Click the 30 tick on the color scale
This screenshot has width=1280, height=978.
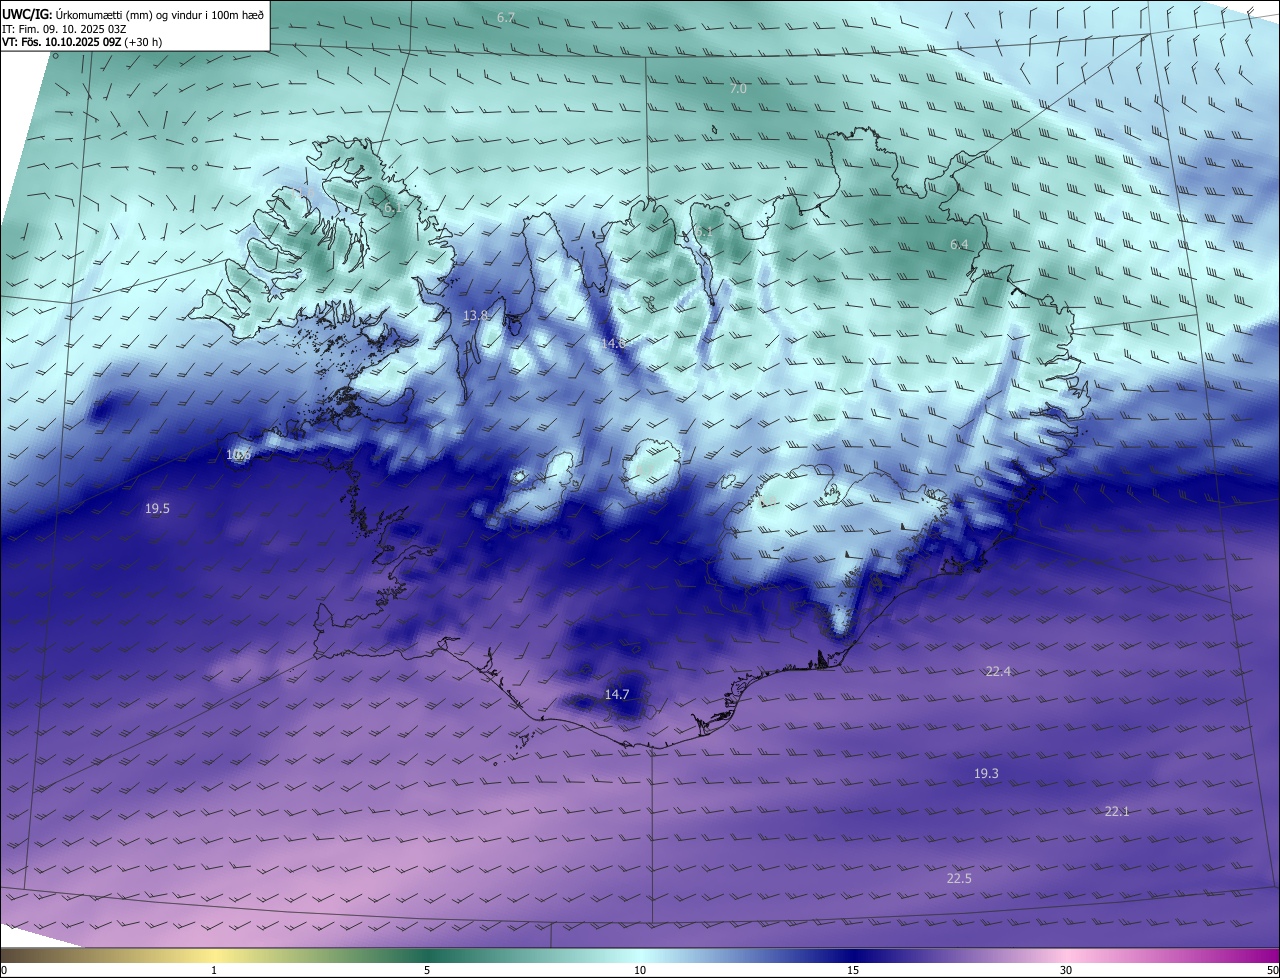pyautogui.click(x=1066, y=970)
